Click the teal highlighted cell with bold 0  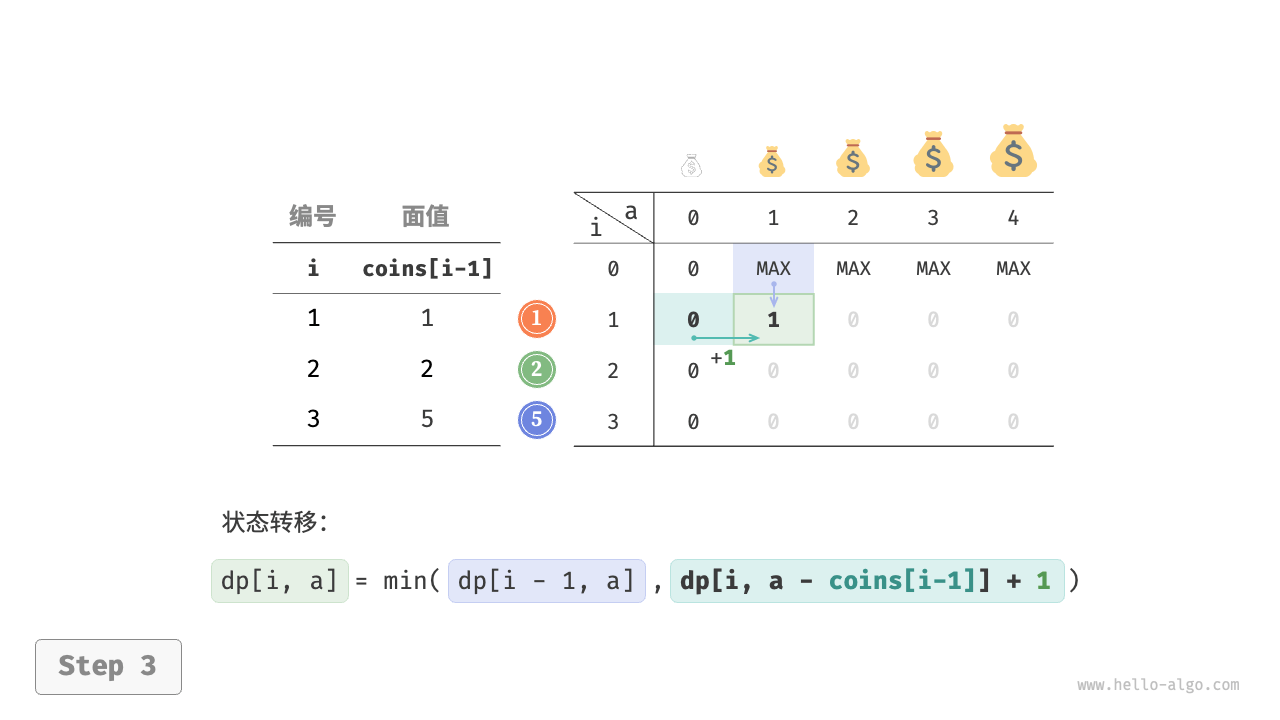694,320
